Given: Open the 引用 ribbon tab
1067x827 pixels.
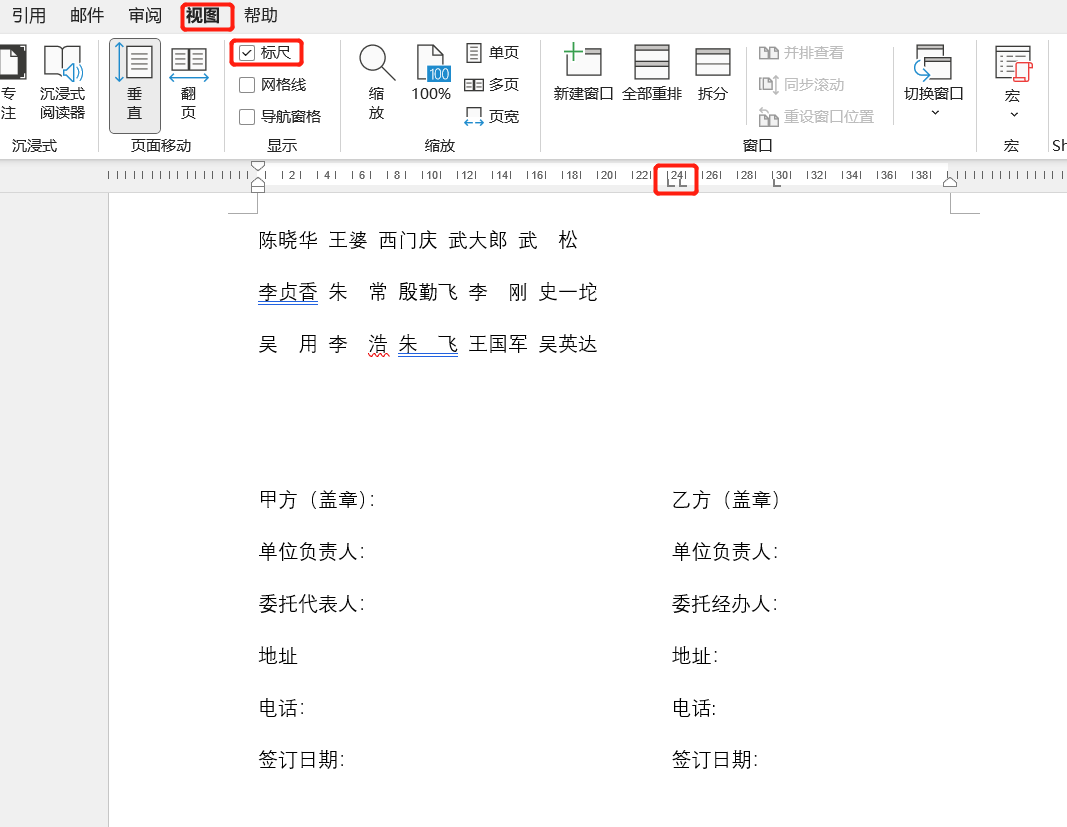Looking at the screenshot, I should pos(29,15).
